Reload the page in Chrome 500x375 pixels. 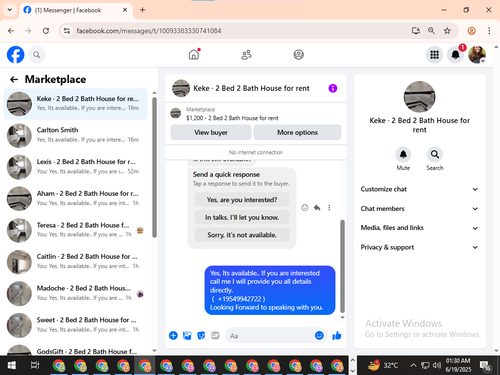(x=46, y=31)
